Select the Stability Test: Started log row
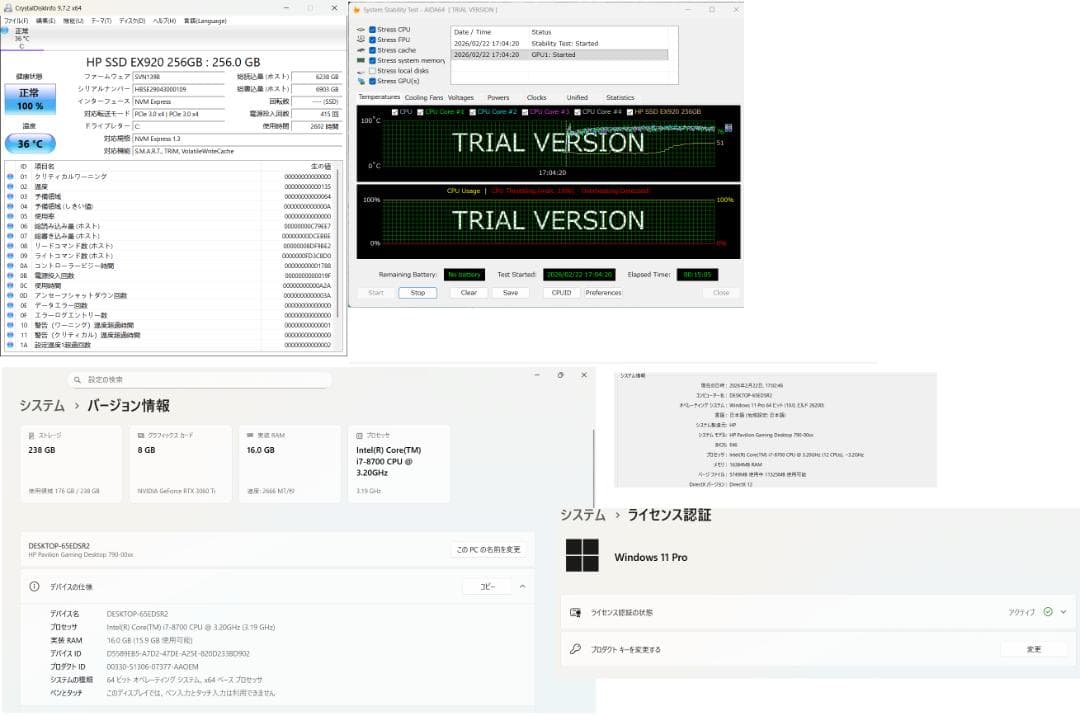Viewport: 1080px width, 716px height. [x=559, y=43]
